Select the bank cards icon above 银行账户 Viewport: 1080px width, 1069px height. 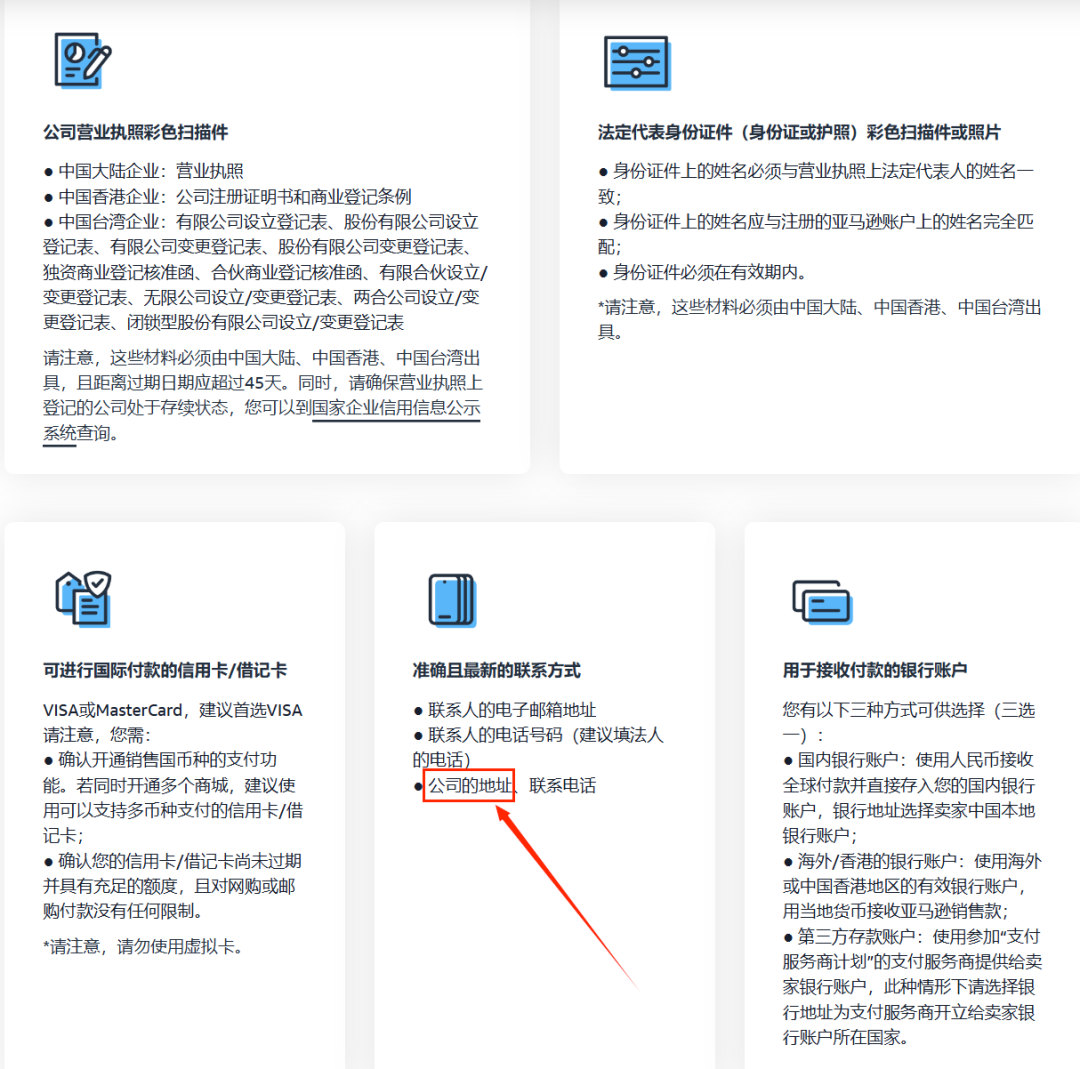822,600
